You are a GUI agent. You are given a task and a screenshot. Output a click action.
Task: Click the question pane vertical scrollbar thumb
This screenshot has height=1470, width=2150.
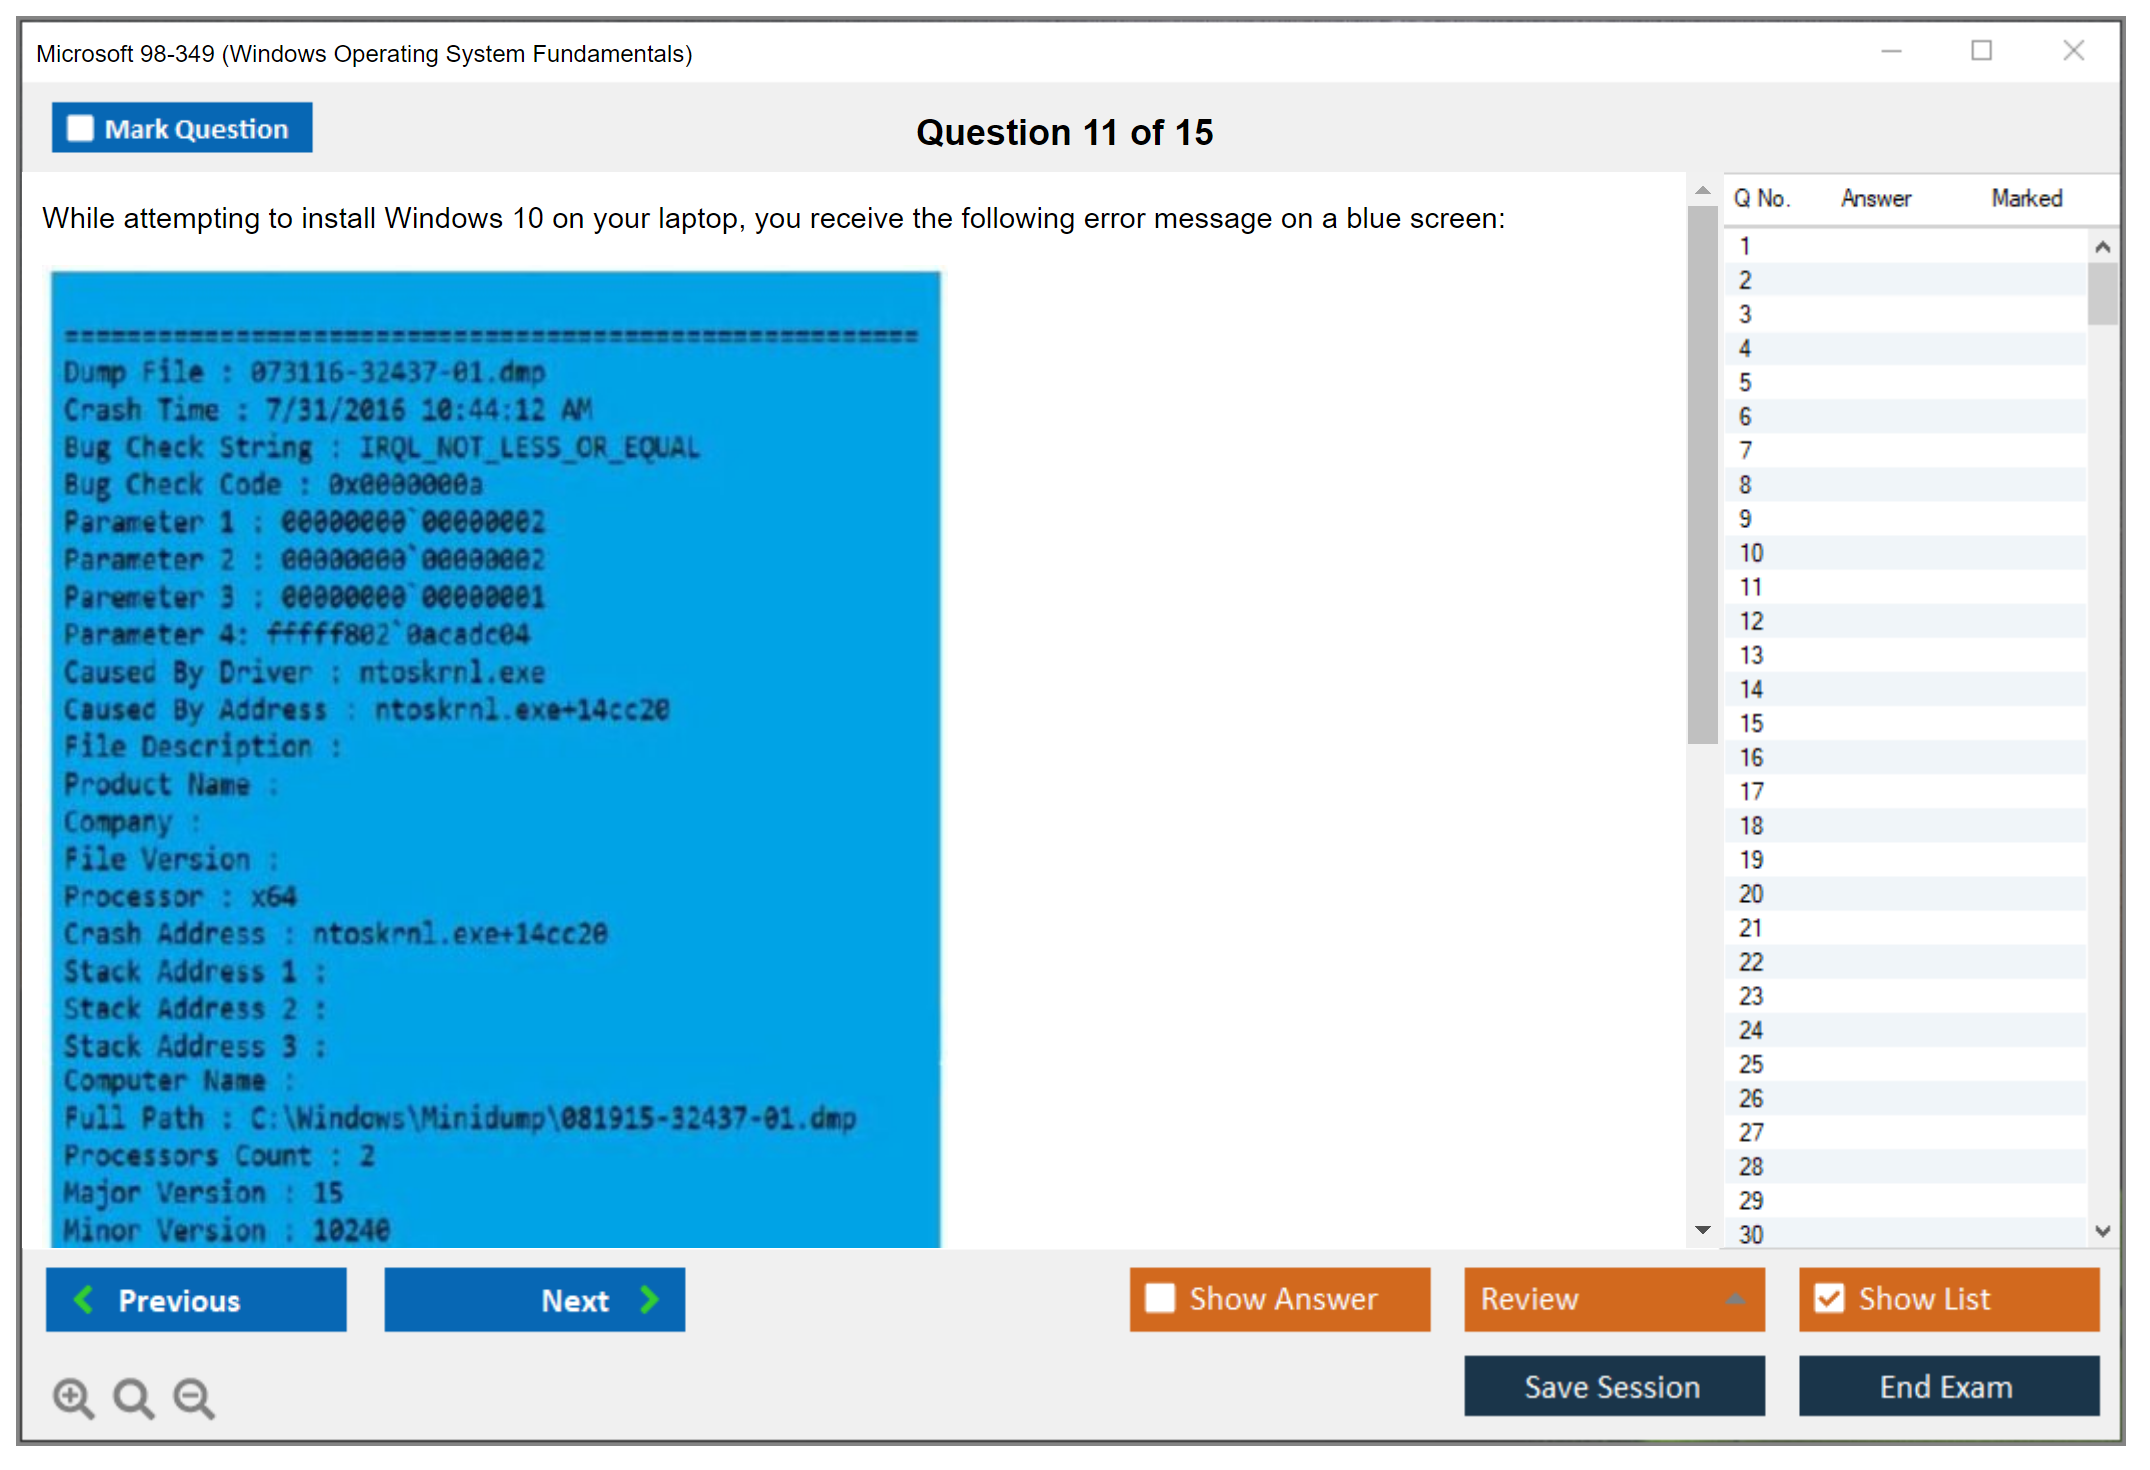pos(1702,475)
